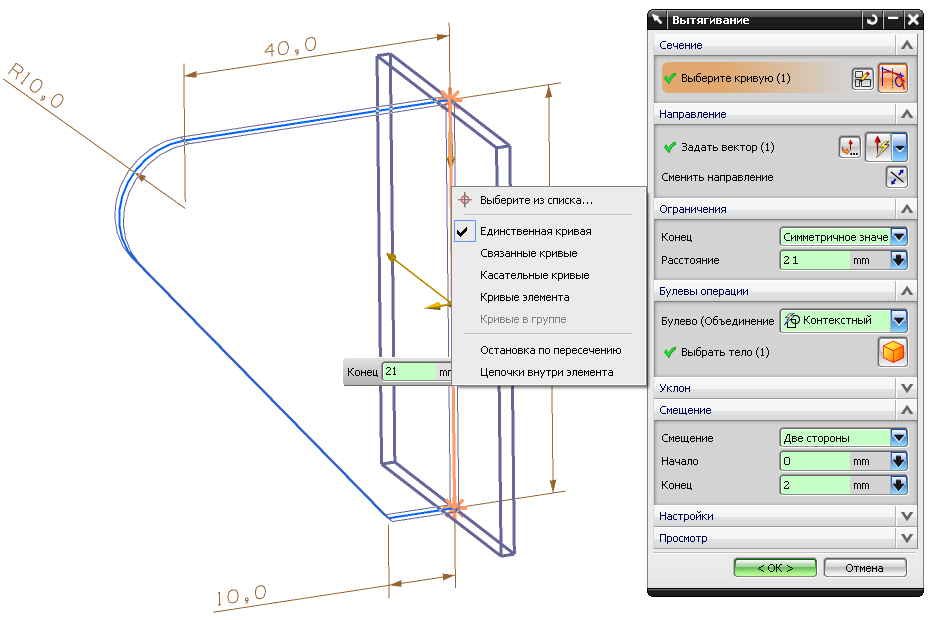The image size is (934, 620).
Task: Click the 'Сменить направление' label
Action: point(717,177)
